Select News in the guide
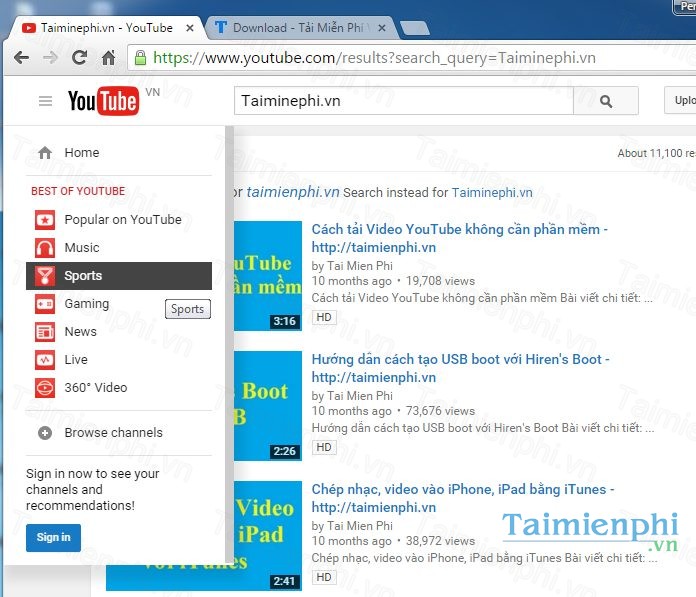696x597 pixels. click(119, 332)
